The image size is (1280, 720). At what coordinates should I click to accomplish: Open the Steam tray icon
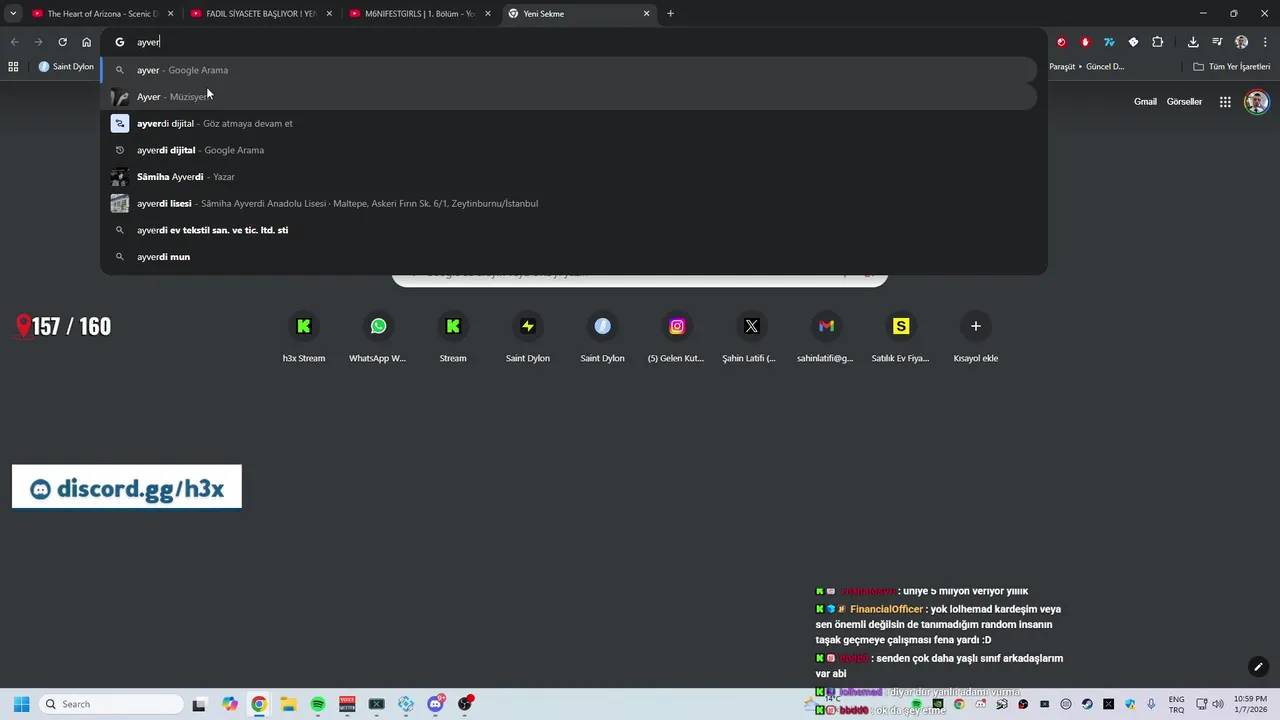coord(1087,704)
